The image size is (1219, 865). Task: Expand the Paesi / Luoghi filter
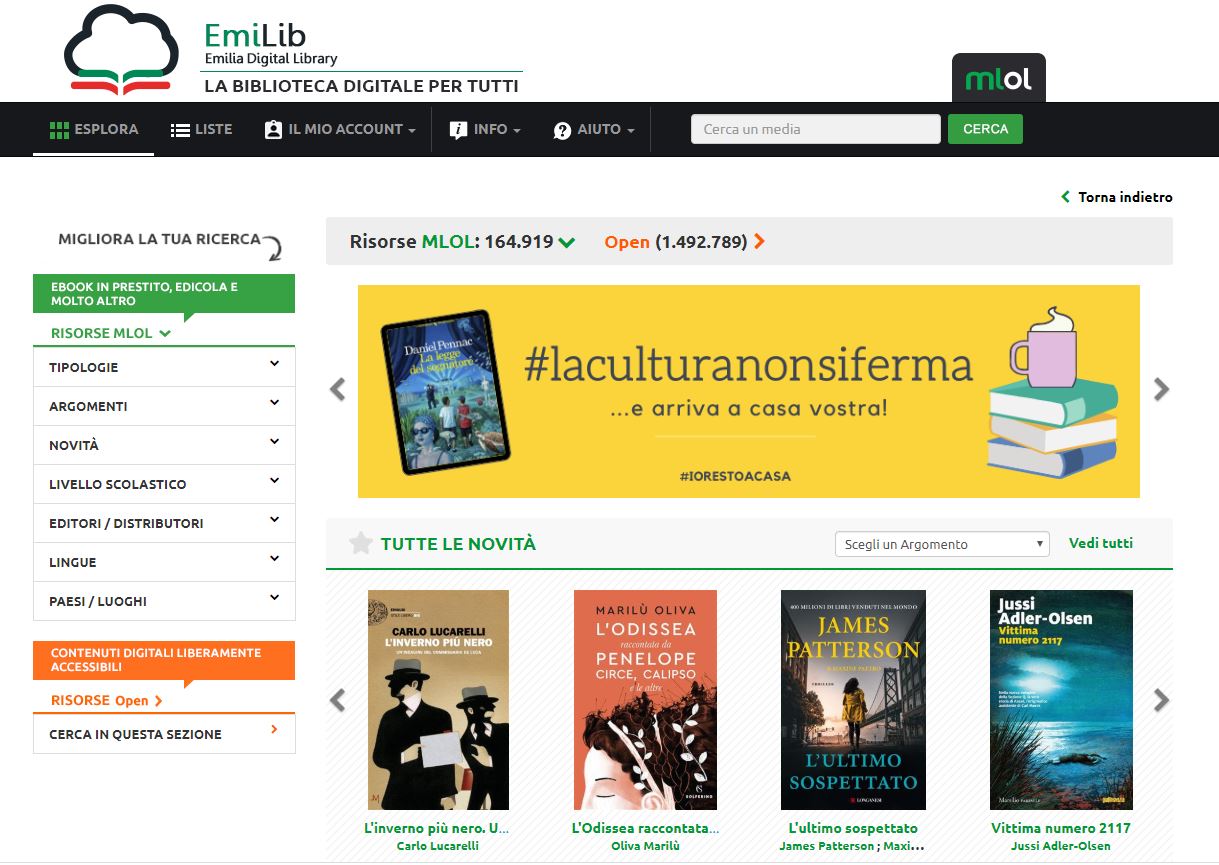(164, 601)
